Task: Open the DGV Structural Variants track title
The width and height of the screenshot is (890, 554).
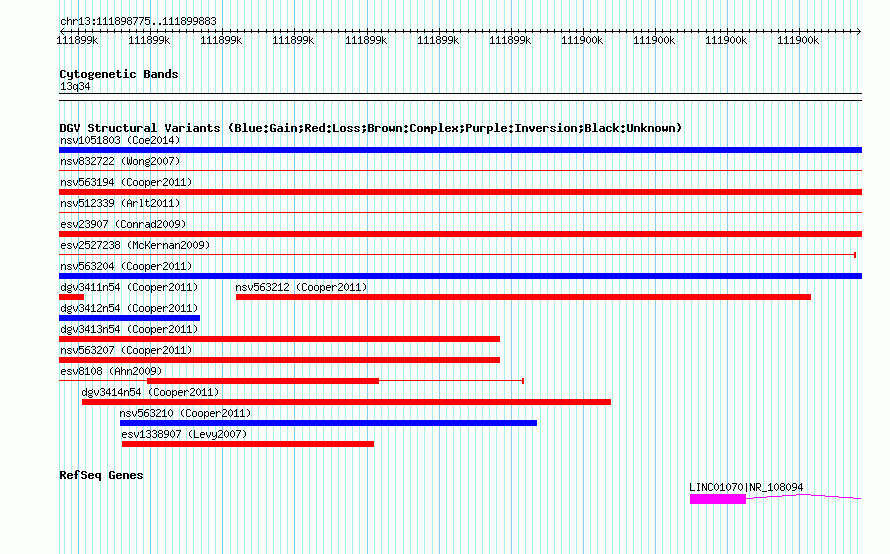Action: pyautogui.click(x=370, y=128)
